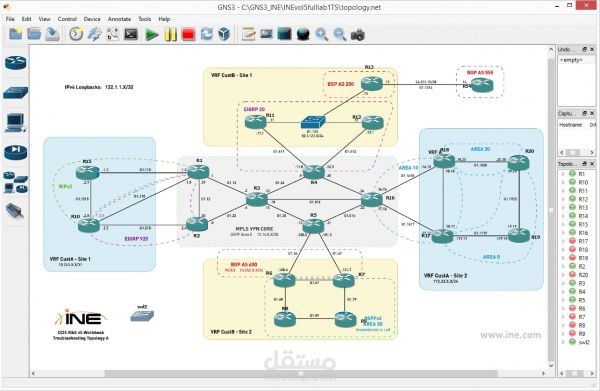
Task: Expand R17 node in topology summary
Action: [x=563, y=241]
